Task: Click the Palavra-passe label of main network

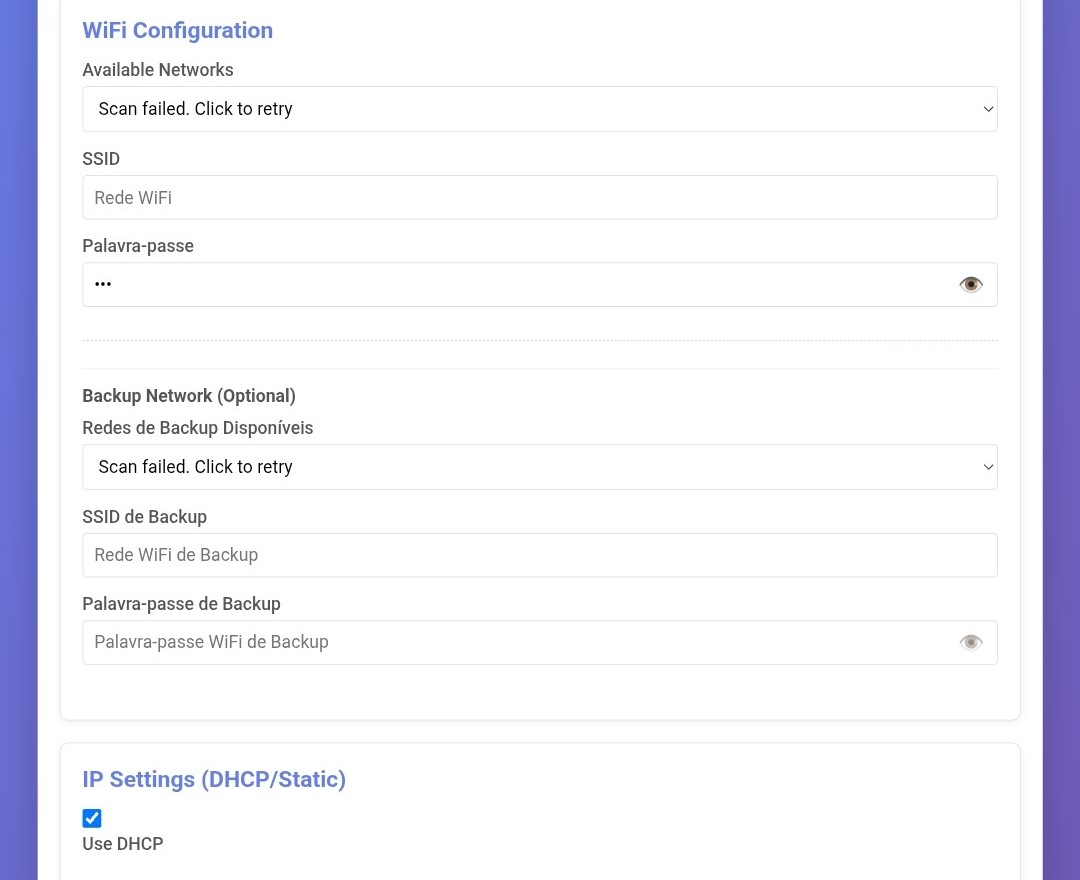Action: [138, 246]
